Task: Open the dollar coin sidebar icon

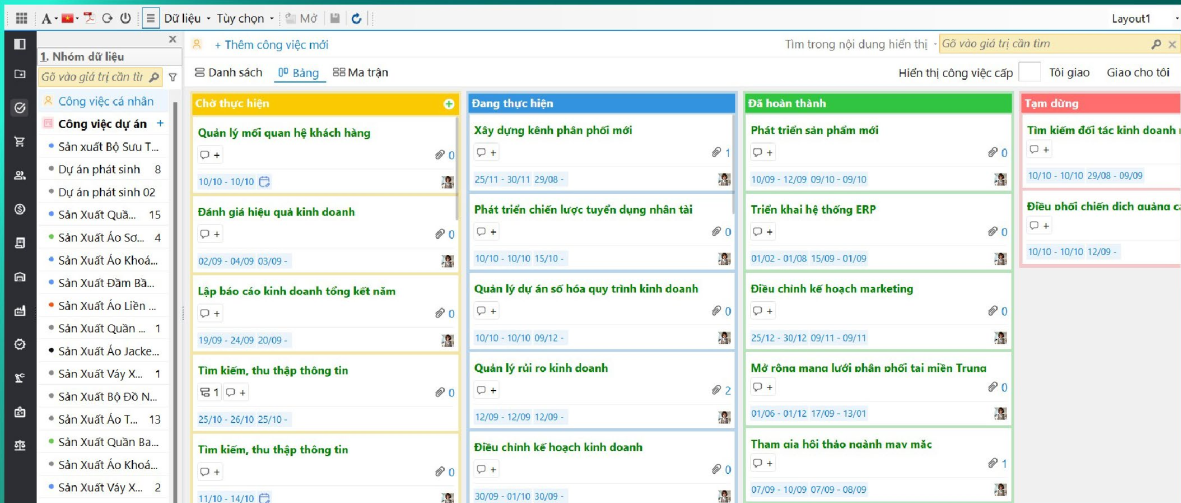Action: tap(19, 209)
